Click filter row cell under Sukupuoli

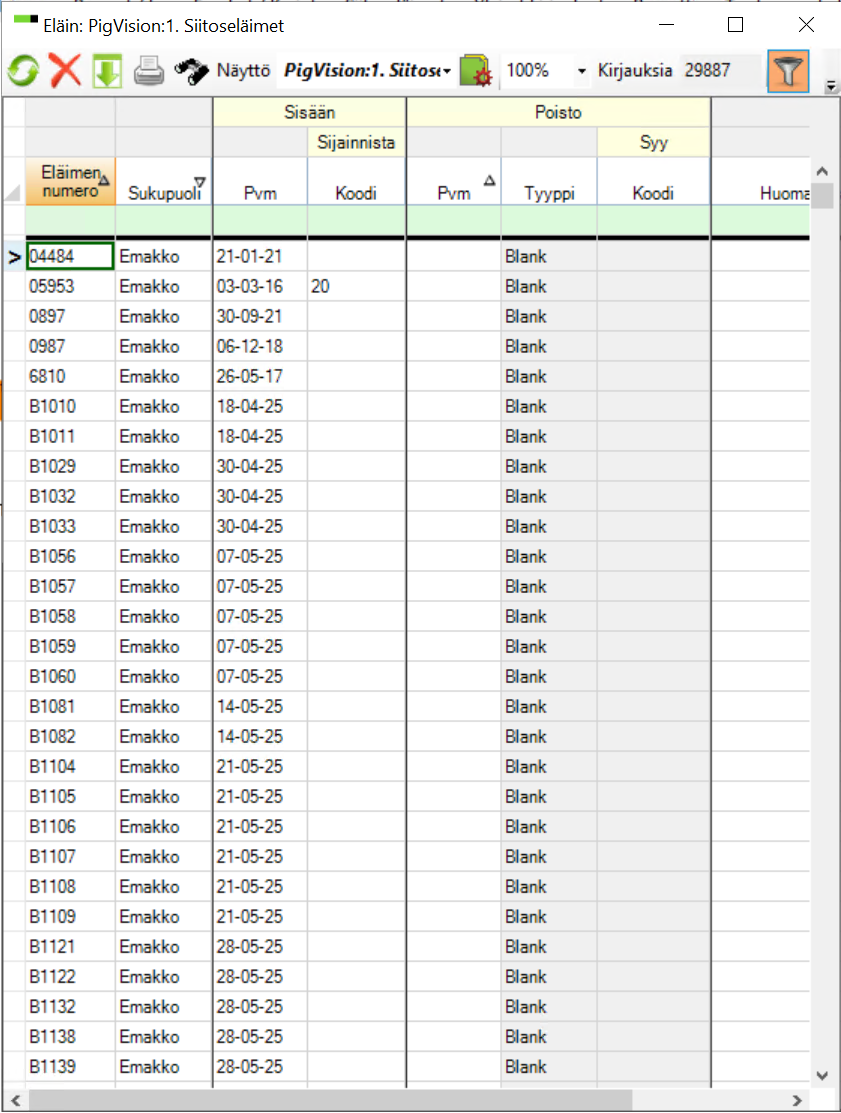click(164, 221)
